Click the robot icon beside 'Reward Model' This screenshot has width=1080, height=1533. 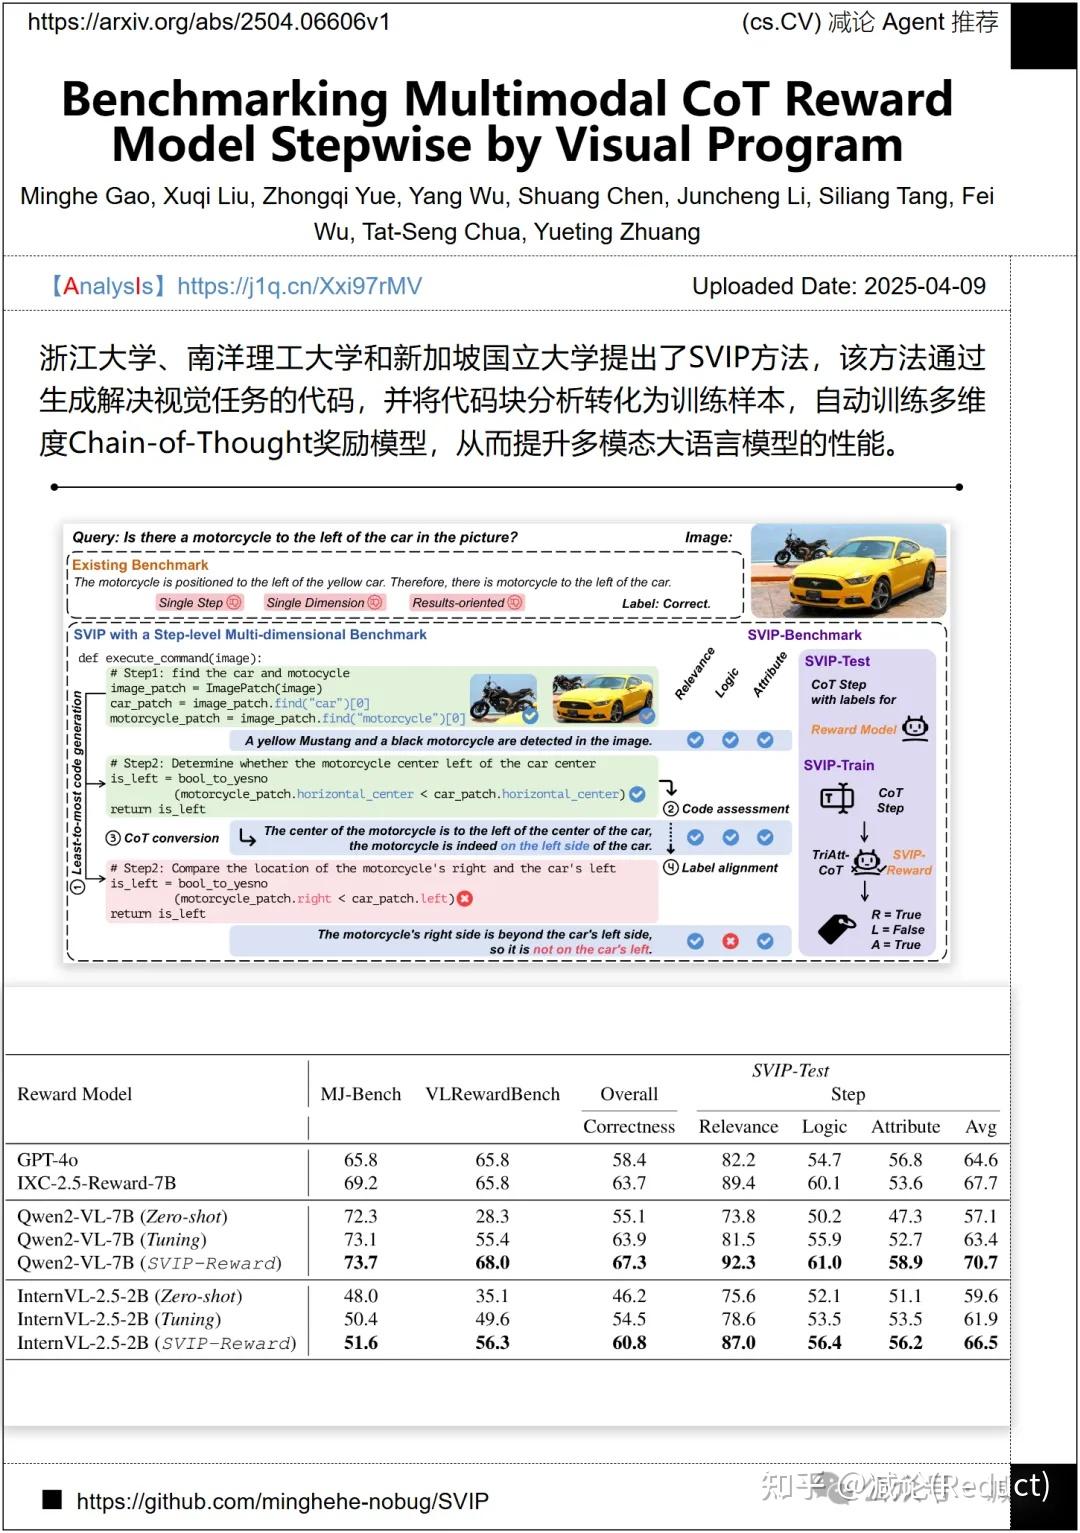click(915, 728)
